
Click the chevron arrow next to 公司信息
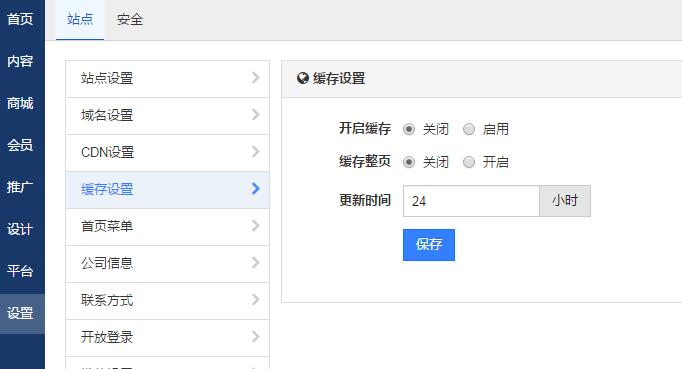pyautogui.click(x=256, y=263)
